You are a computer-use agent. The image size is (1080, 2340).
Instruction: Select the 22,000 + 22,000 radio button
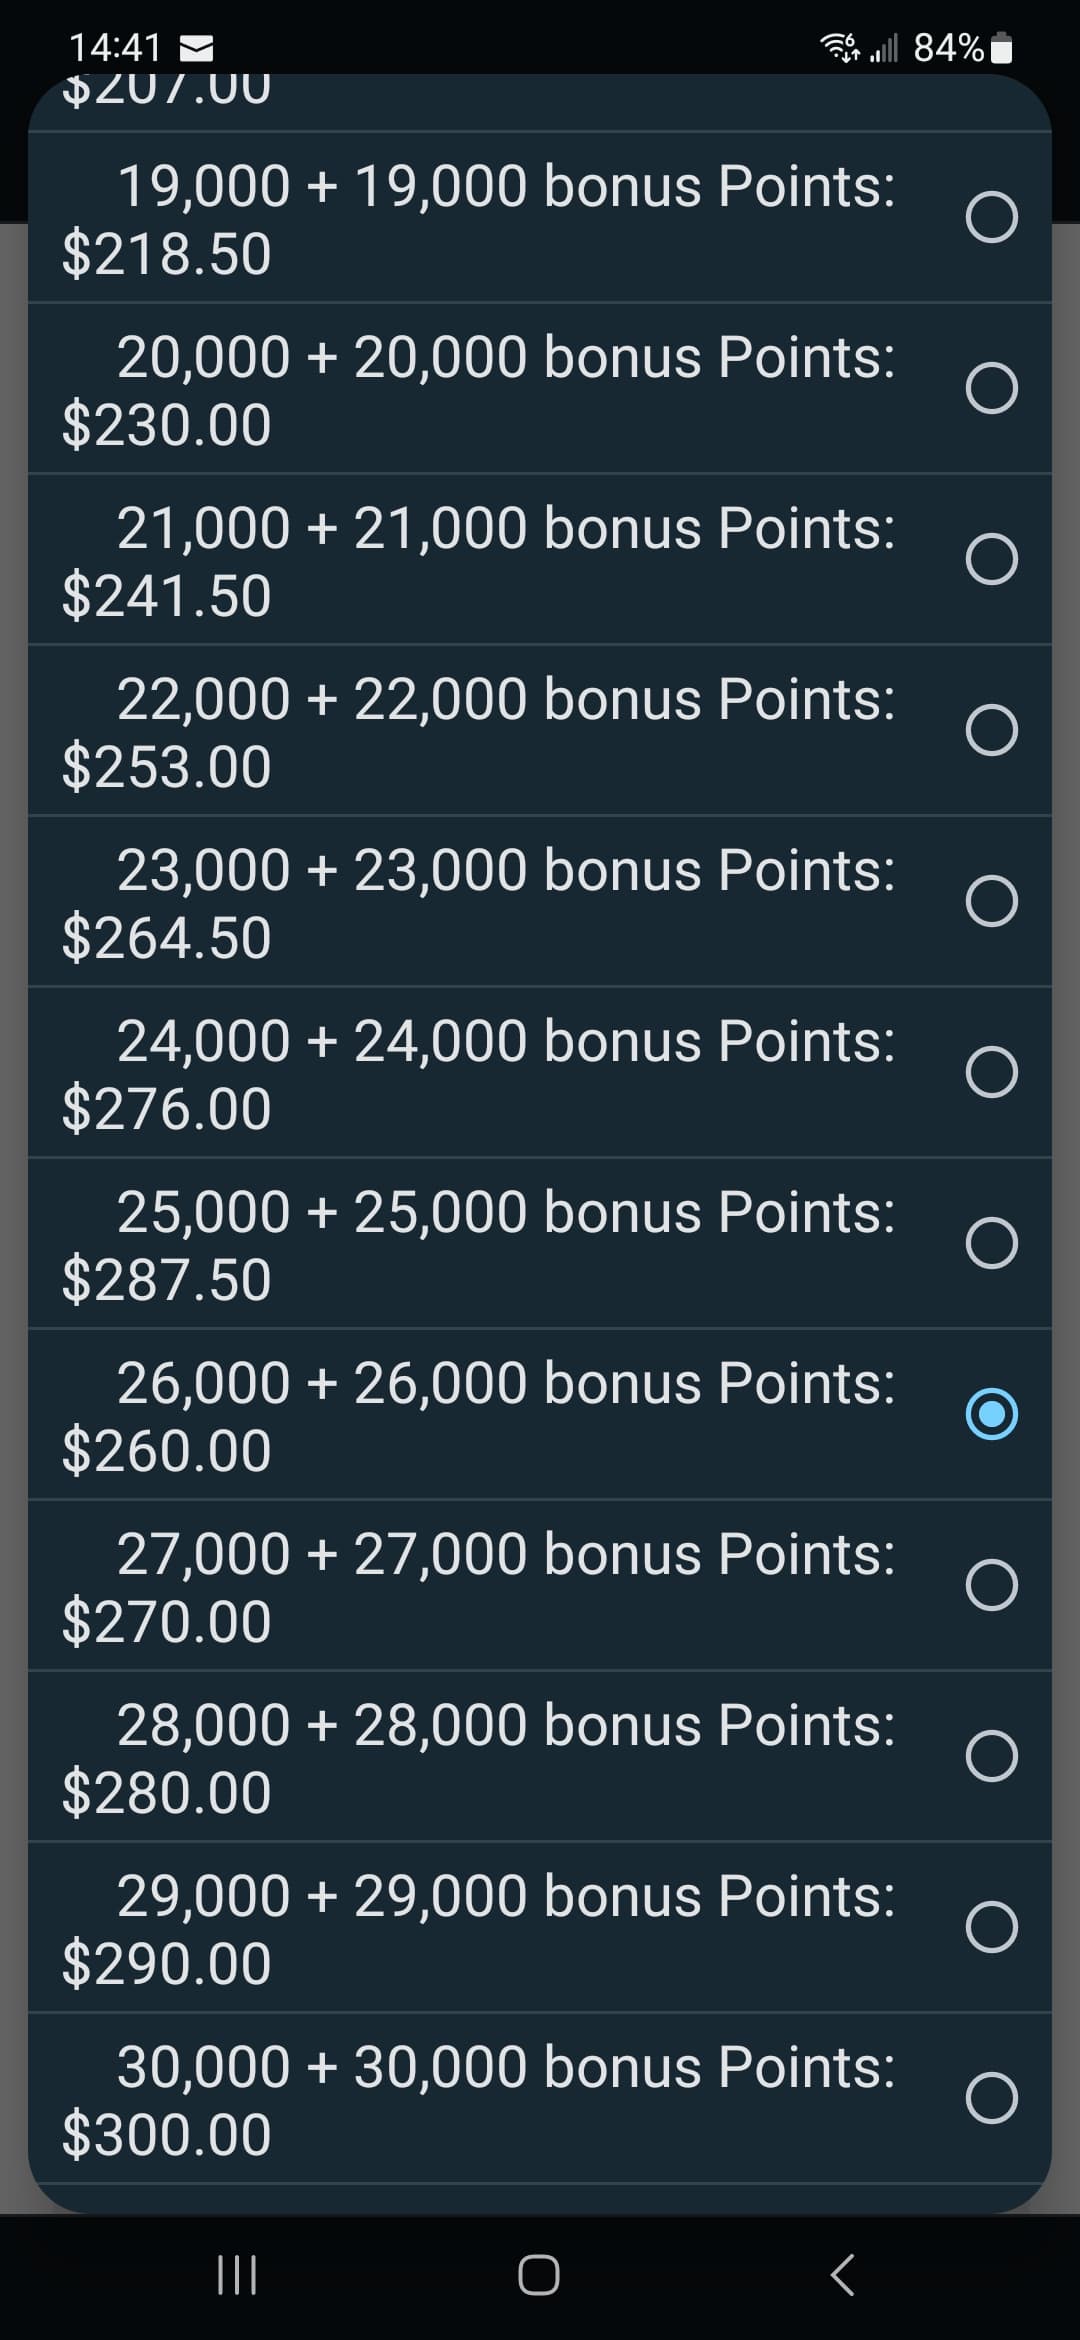click(x=992, y=731)
